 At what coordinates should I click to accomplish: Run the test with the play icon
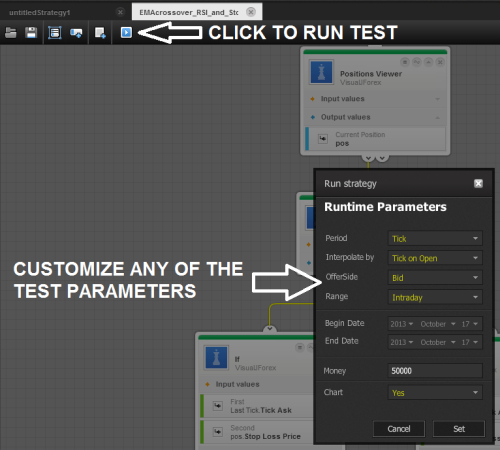pyautogui.click(x=126, y=33)
